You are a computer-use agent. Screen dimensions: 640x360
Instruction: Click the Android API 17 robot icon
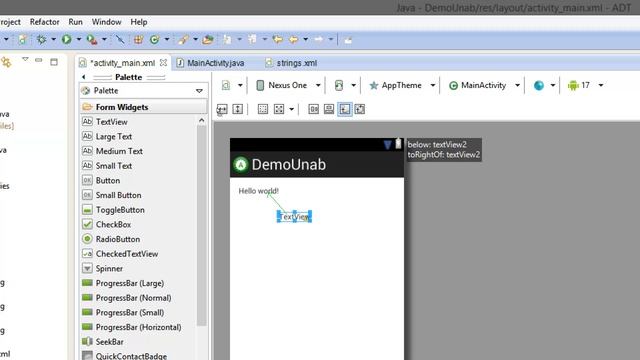(573, 85)
